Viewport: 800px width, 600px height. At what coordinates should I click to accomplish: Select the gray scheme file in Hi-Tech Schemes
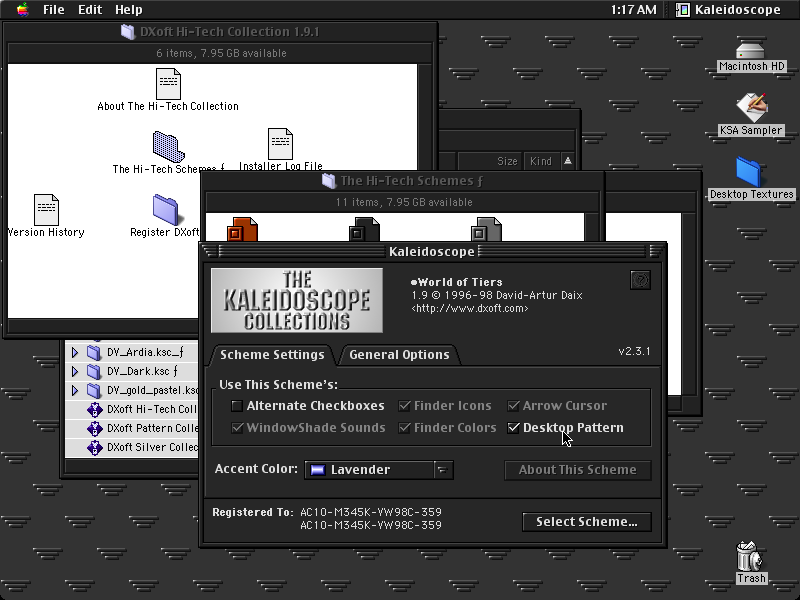(x=486, y=230)
